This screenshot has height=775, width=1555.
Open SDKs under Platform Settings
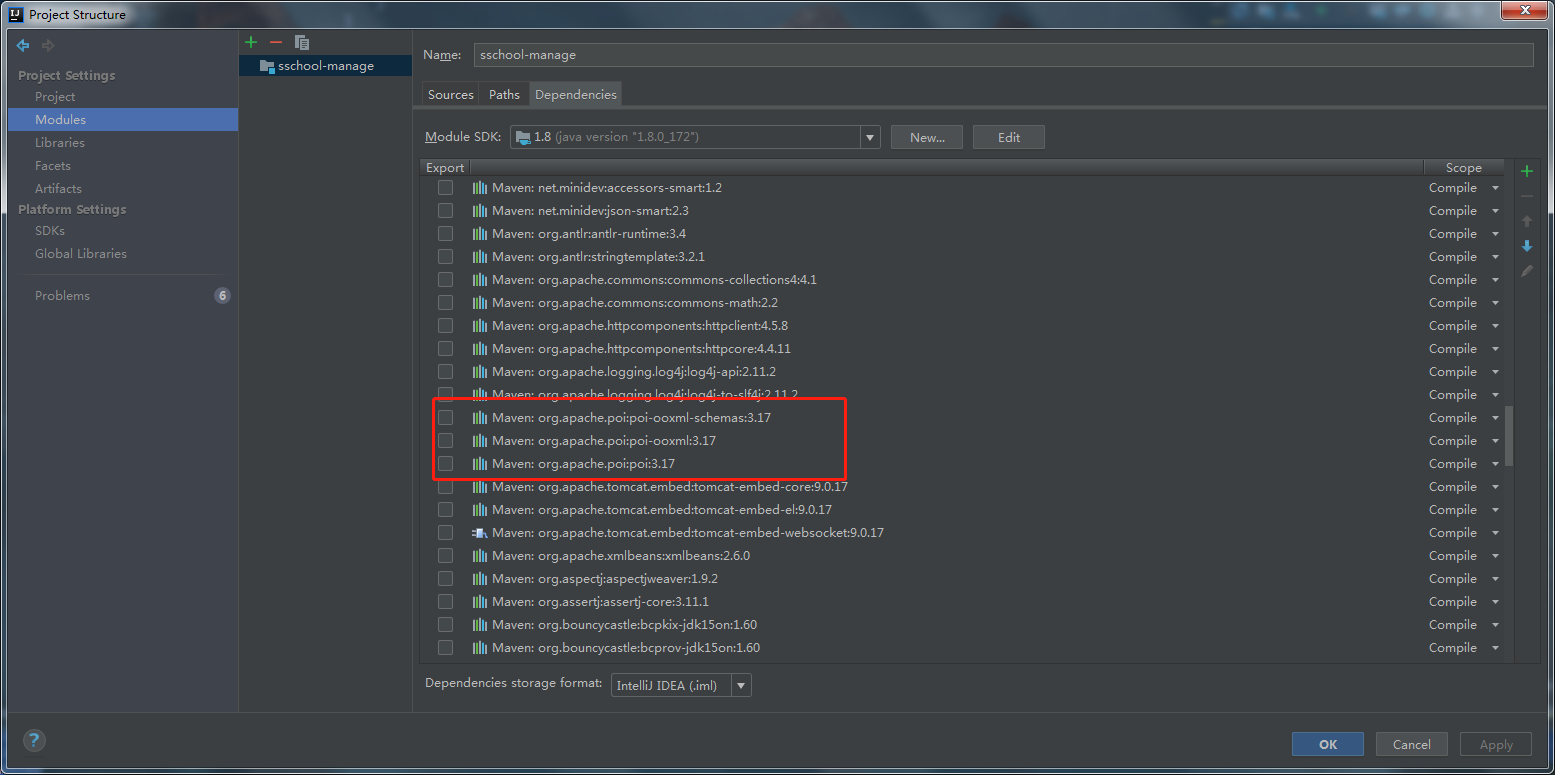(x=50, y=231)
